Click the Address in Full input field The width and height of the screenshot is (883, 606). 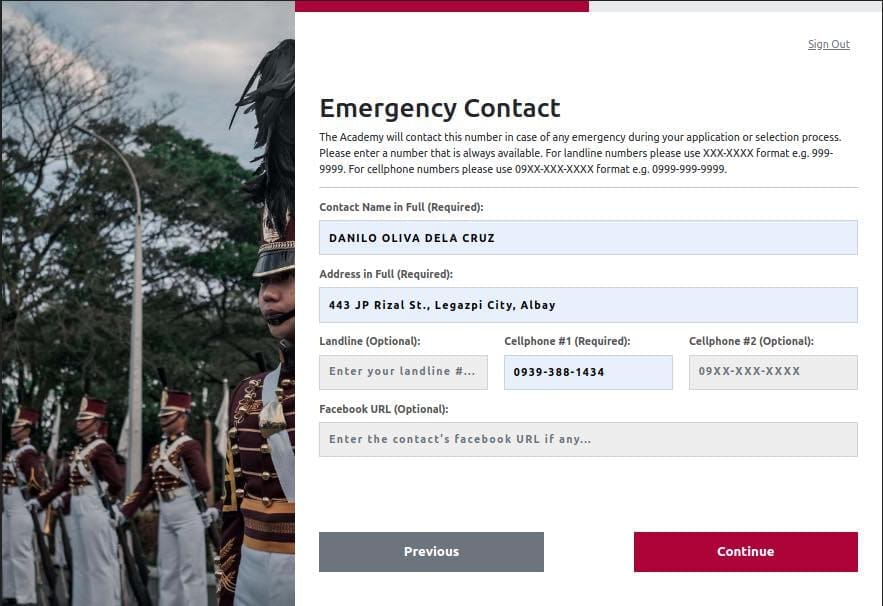pos(588,305)
